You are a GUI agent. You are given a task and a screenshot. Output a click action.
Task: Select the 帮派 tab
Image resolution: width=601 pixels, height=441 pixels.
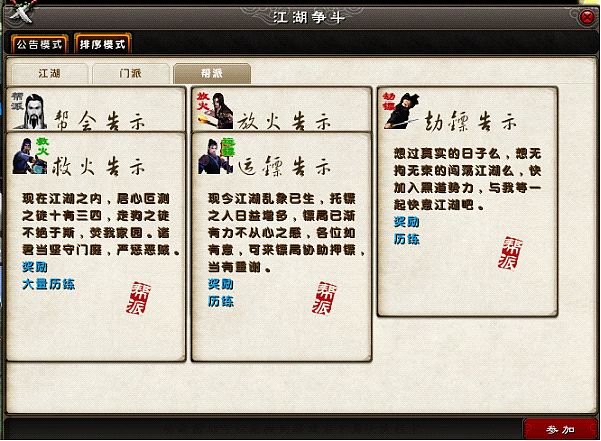212,73
